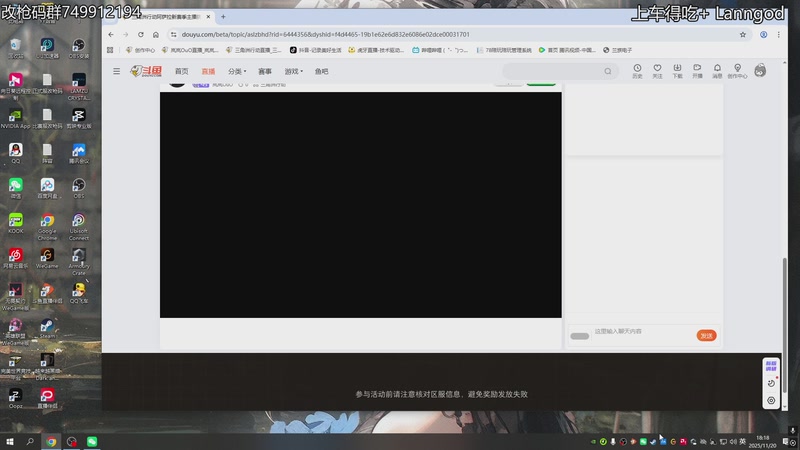Screen dimensions: 800x450
Task: Open the 赛事 events tab
Action: (x=265, y=71)
